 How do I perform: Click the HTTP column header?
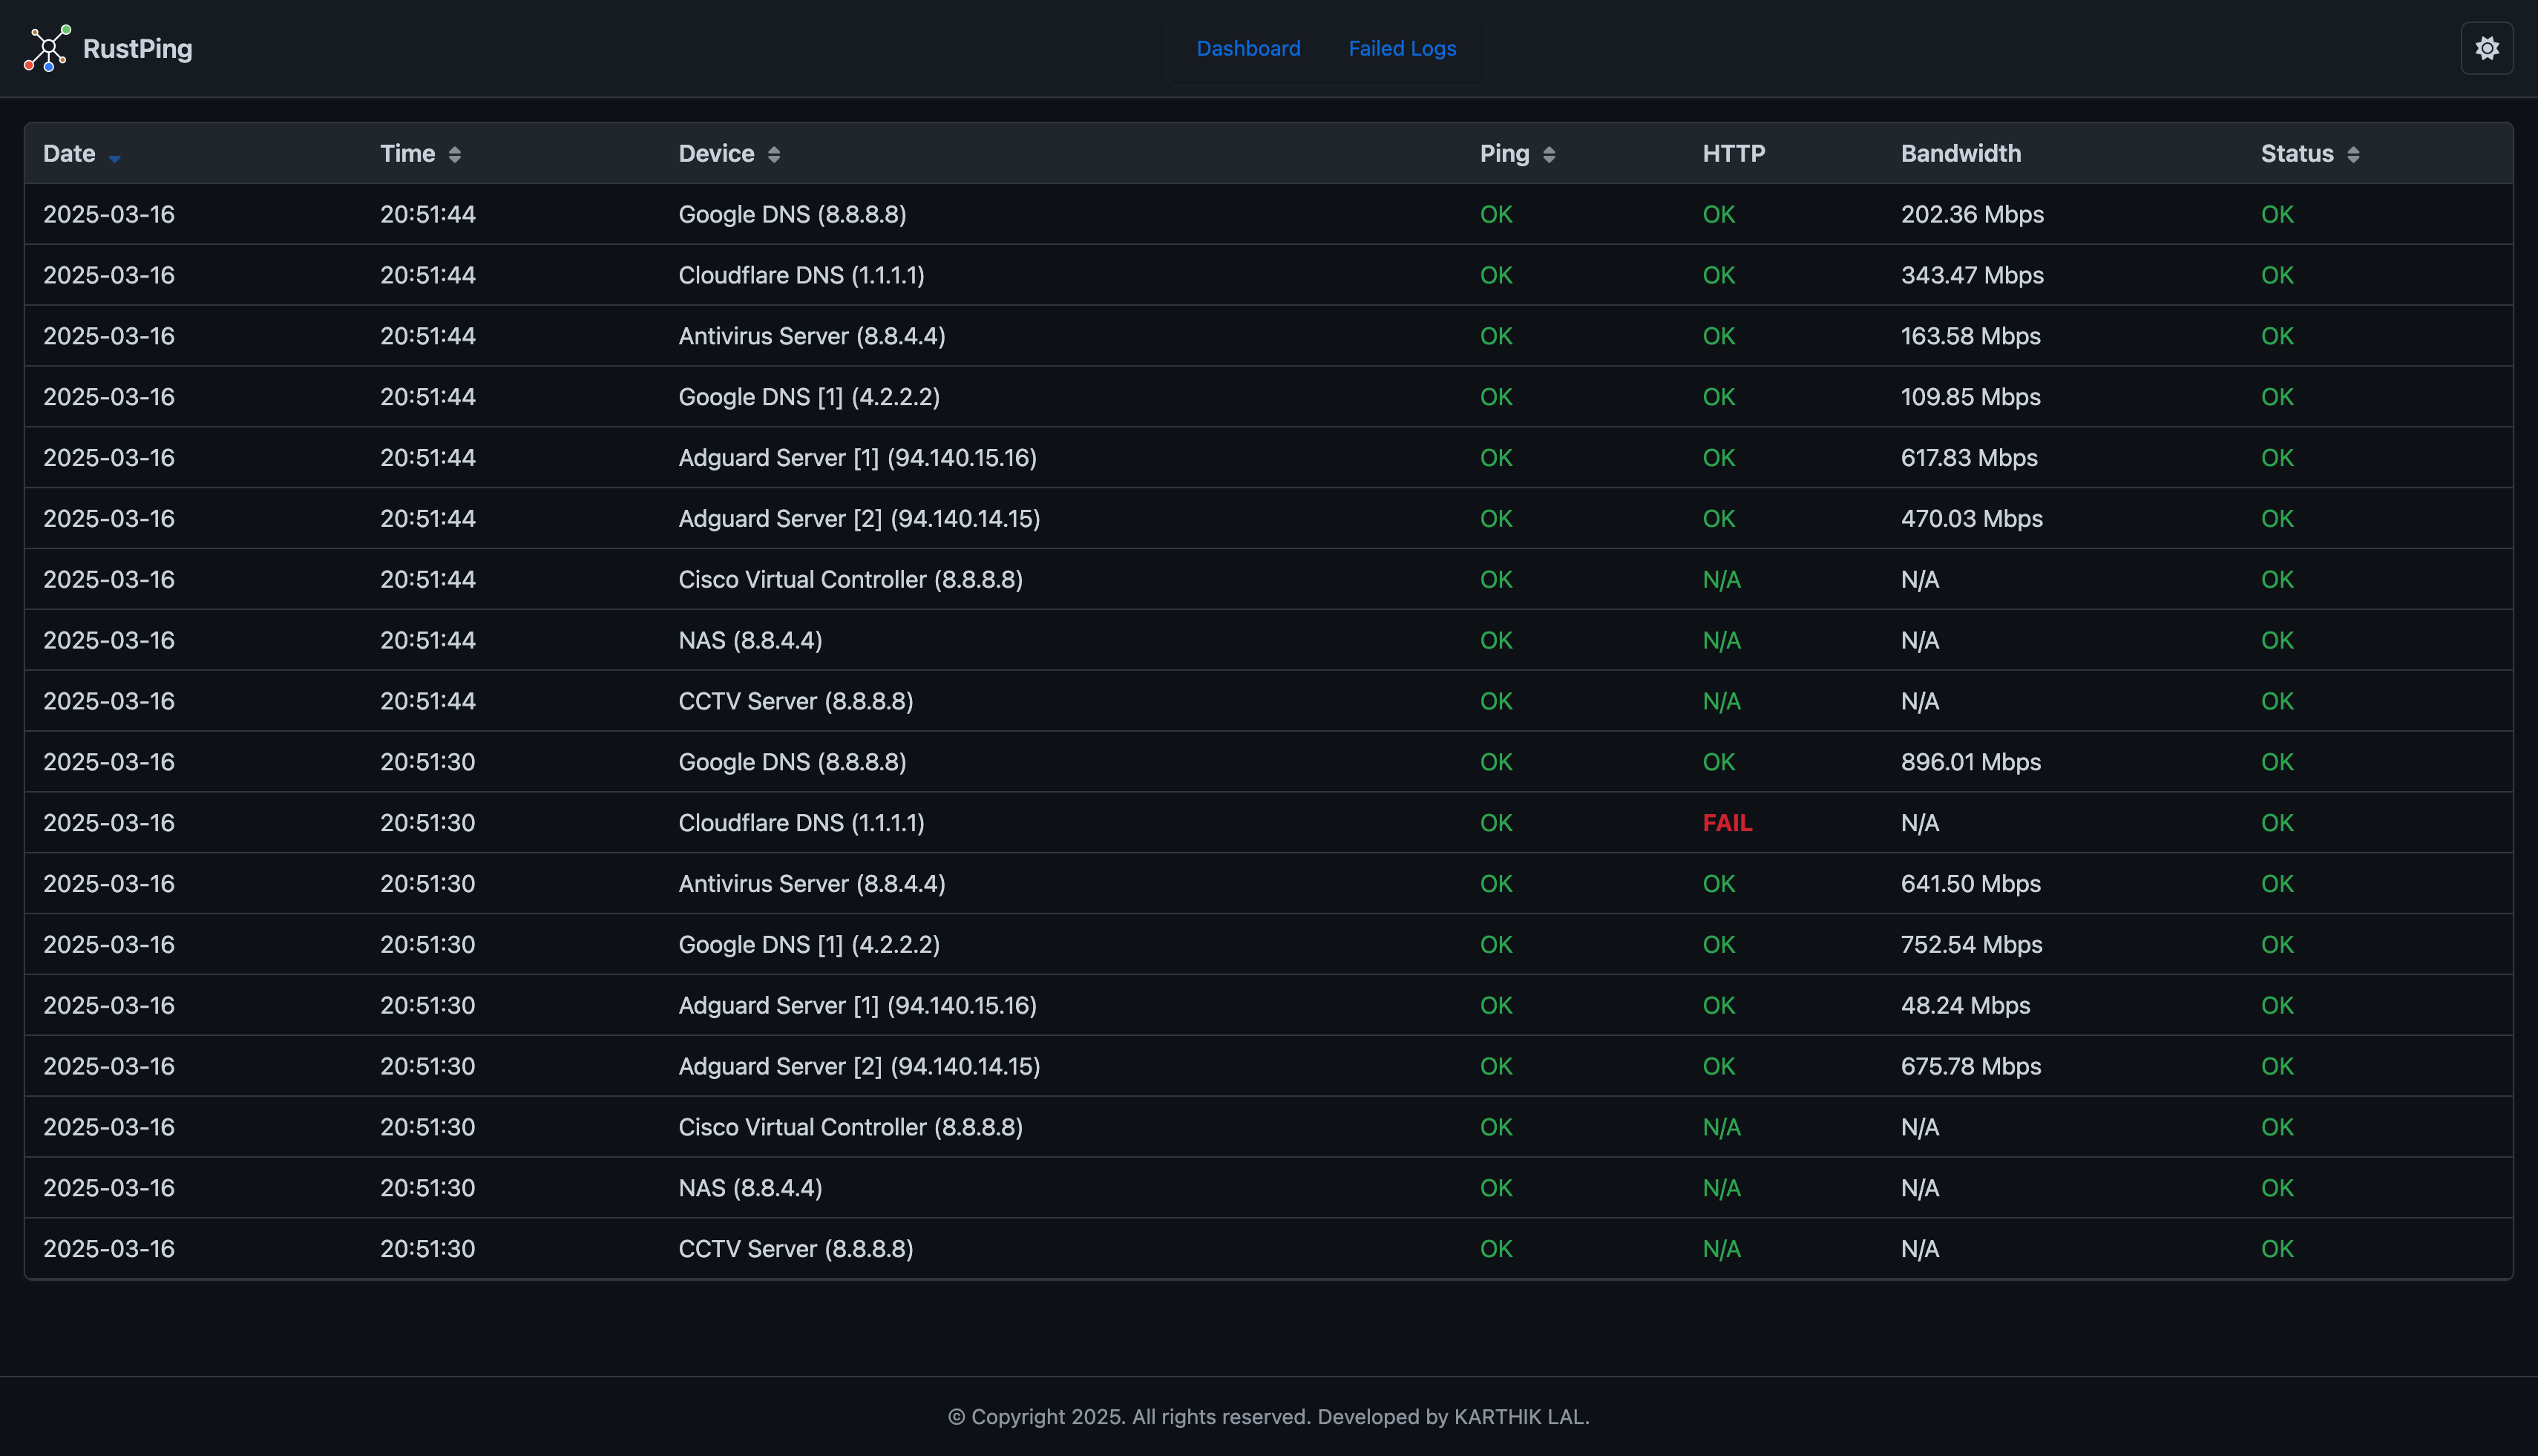[x=1733, y=153]
